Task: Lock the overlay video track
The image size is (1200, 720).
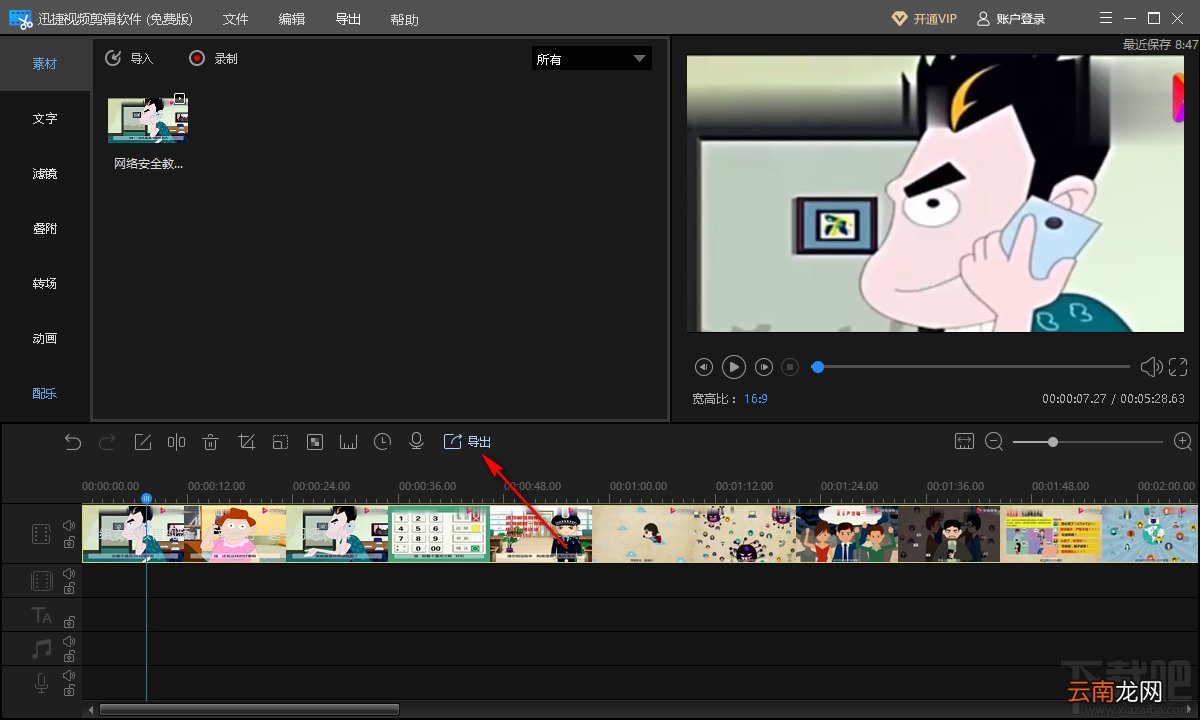Action: (69, 589)
